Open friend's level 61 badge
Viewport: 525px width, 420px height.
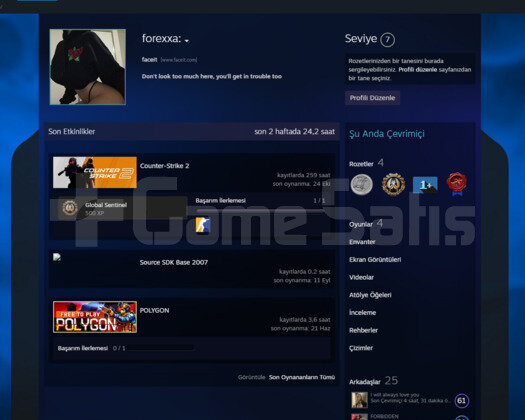[462, 401]
